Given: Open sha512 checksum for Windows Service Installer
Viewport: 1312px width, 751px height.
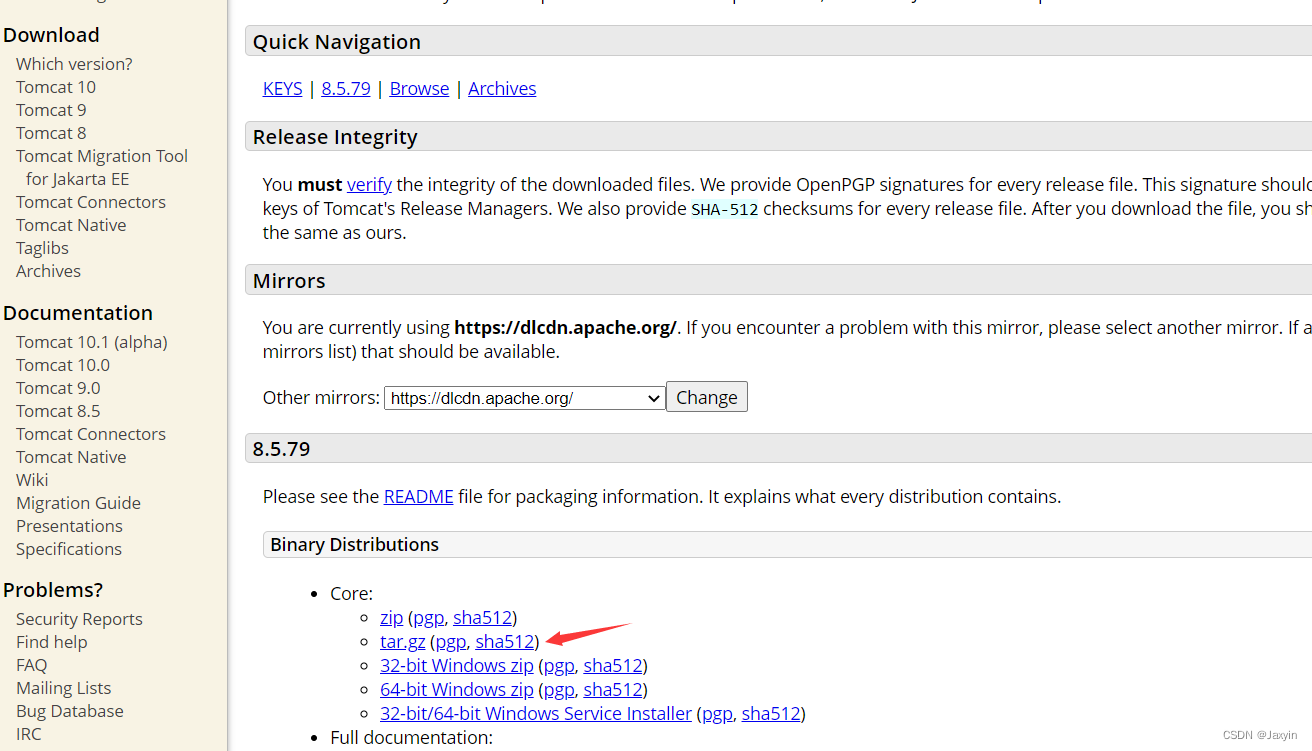Looking at the screenshot, I should click(771, 714).
